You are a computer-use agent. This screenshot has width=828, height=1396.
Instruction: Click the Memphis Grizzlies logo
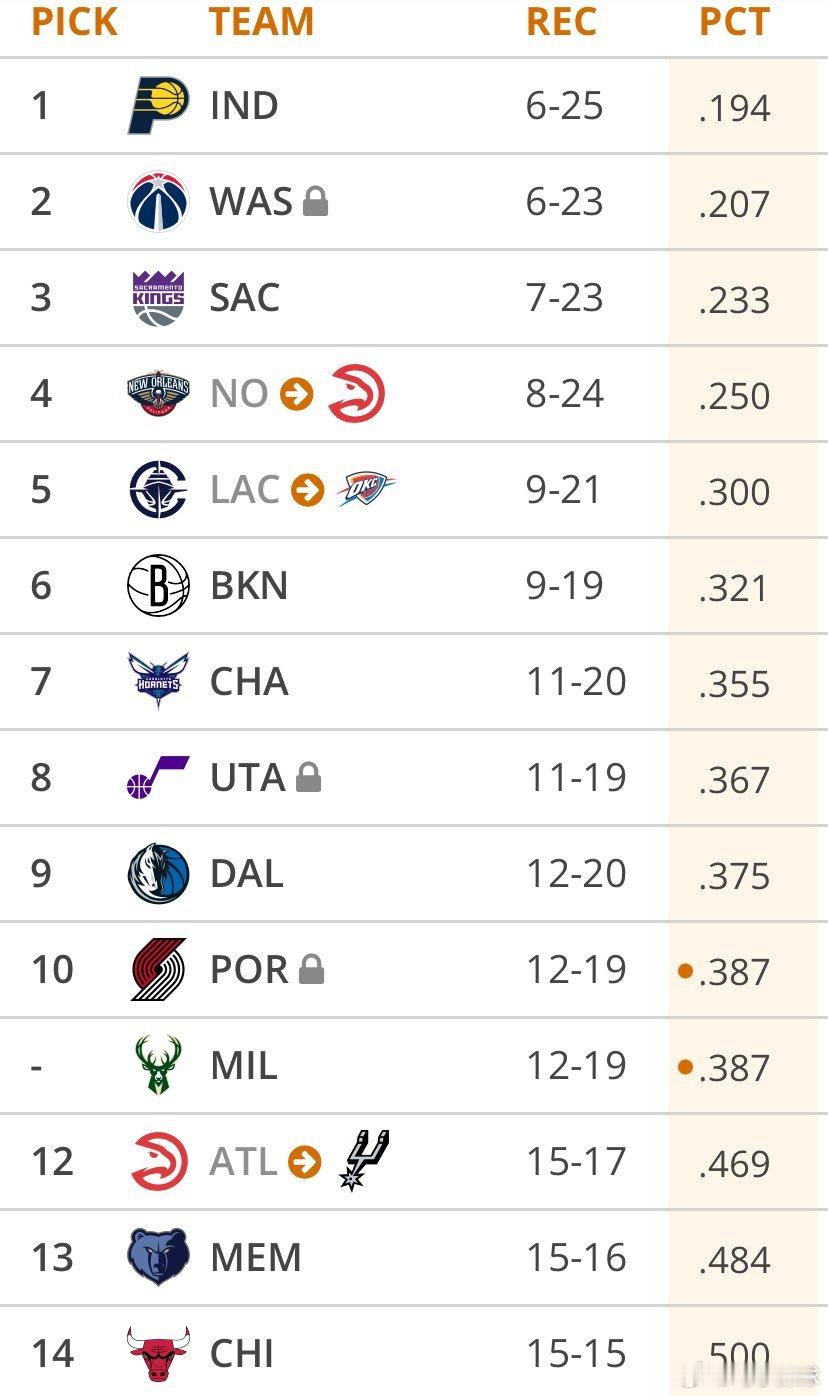(x=158, y=1258)
